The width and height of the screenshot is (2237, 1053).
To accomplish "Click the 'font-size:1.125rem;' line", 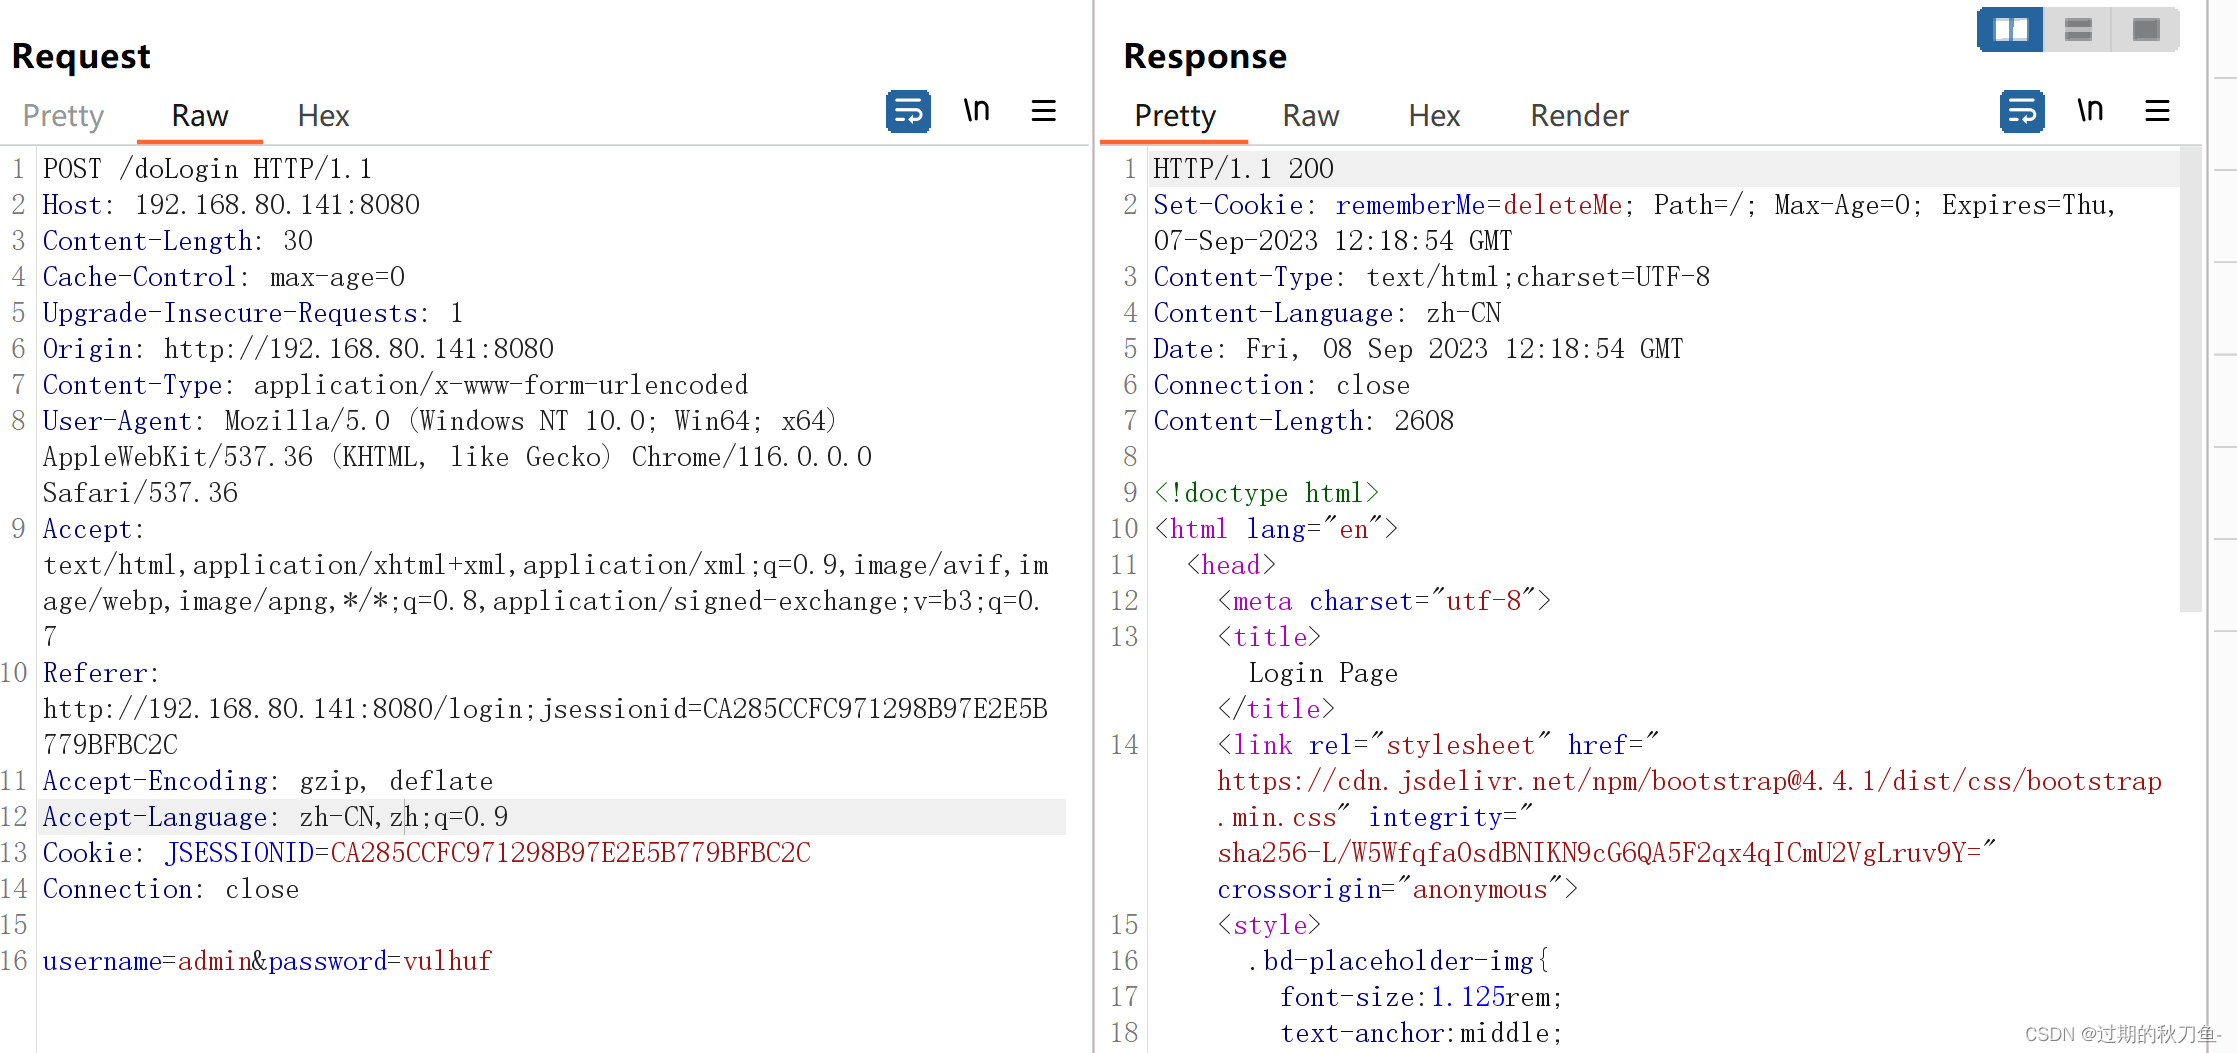I will (x=1421, y=997).
